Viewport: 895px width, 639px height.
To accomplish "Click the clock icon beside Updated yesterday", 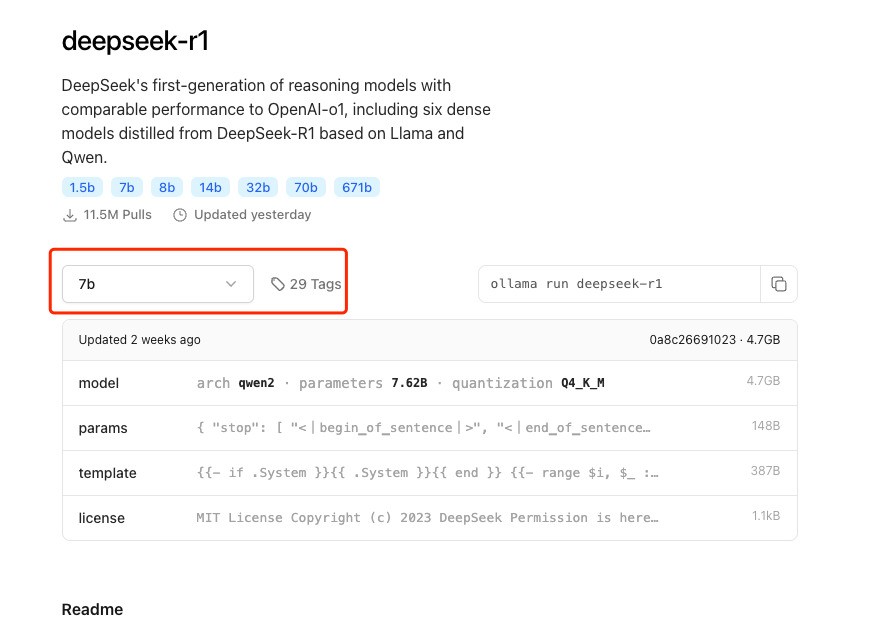I will coord(180,215).
